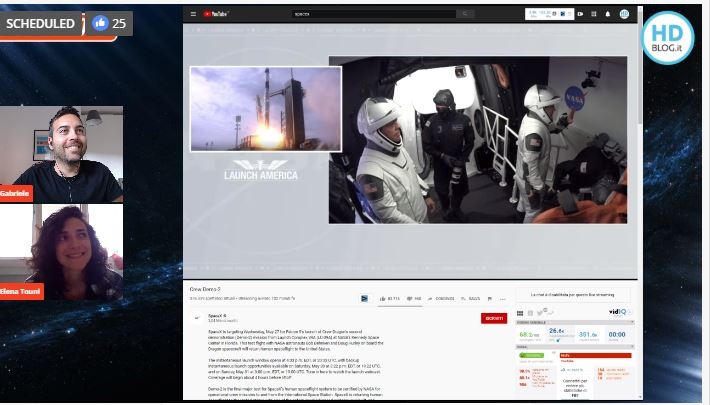The image size is (710, 405).
Task: Click the HD BLOG.it logo
Action: point(668,38)
